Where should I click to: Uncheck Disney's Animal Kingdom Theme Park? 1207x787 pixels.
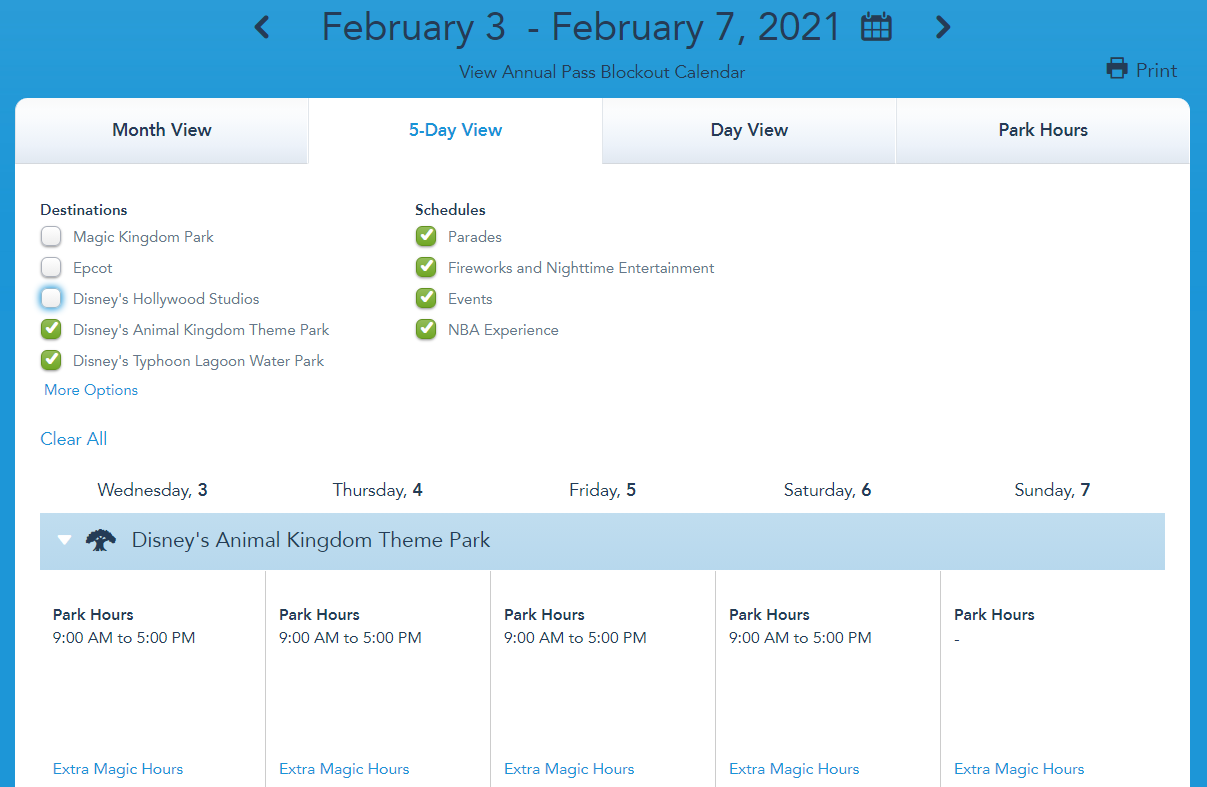[x=51, y=330]
